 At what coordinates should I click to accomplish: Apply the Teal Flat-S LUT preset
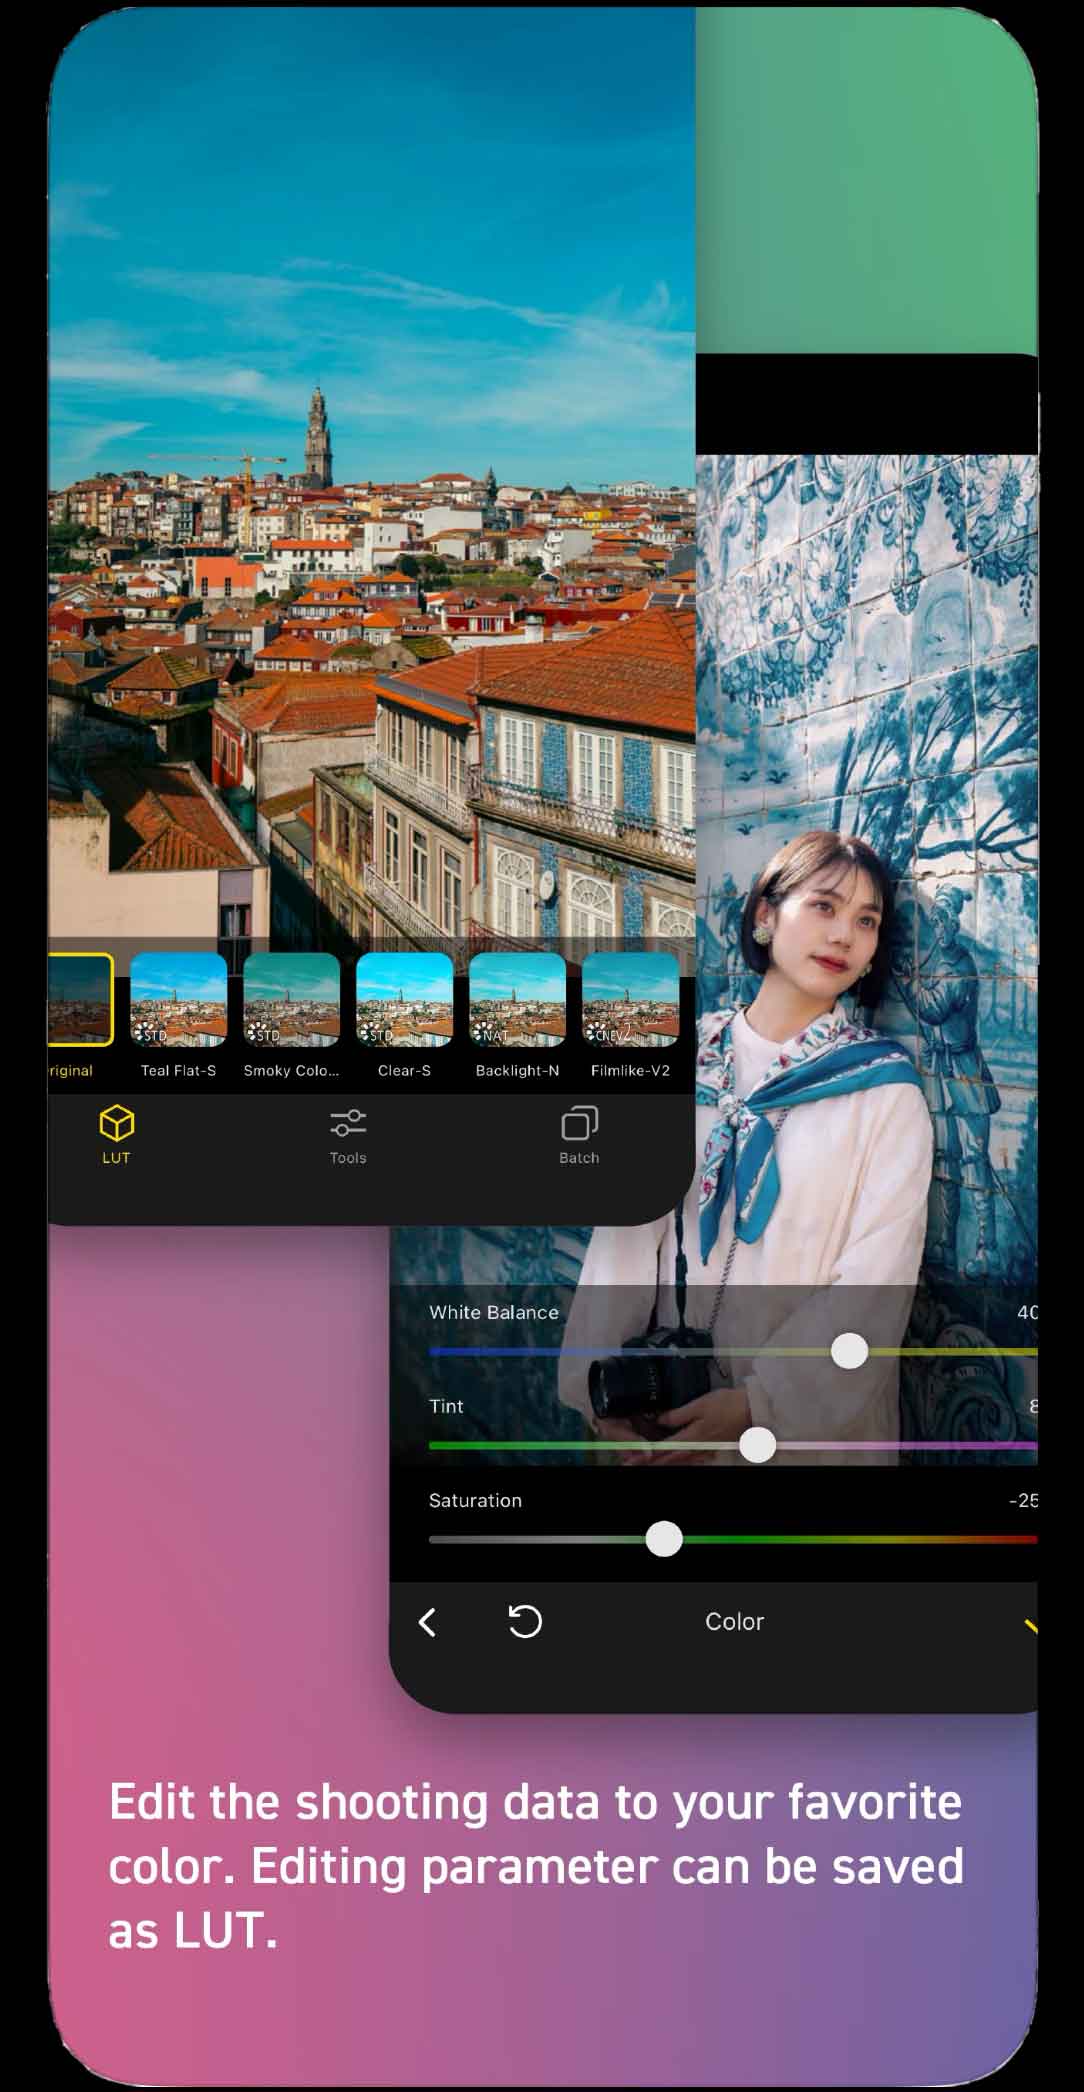point(179,999)
